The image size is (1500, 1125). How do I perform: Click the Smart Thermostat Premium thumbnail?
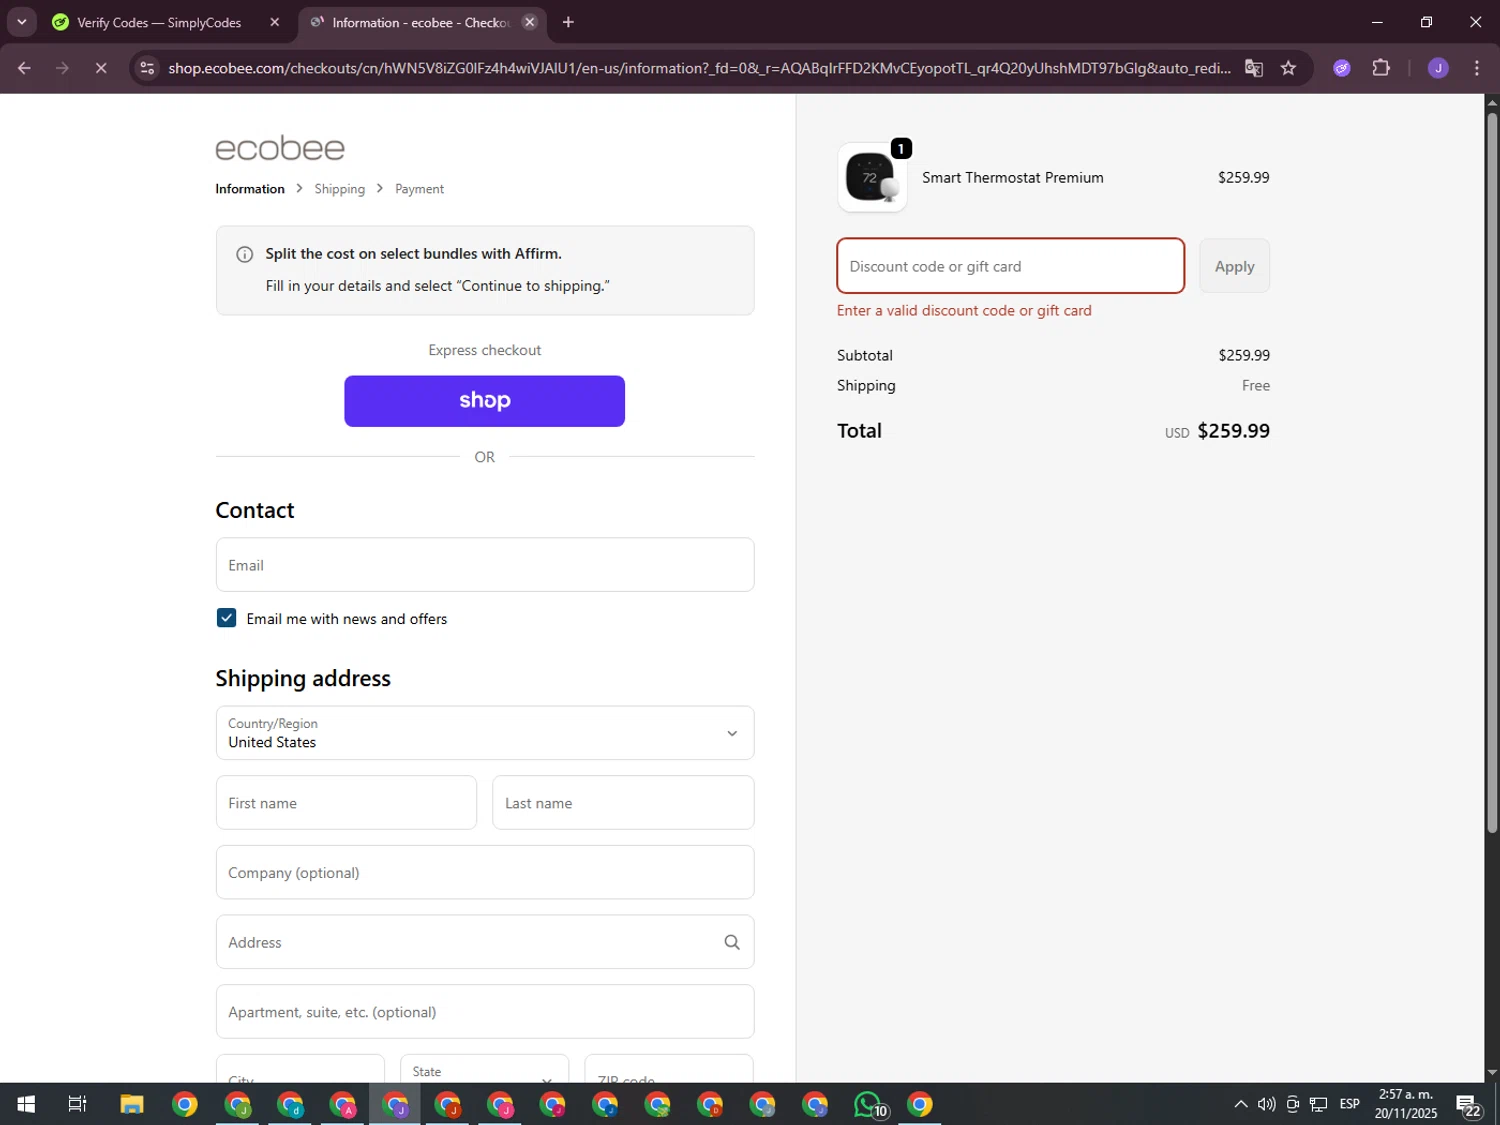pos(872,178)
